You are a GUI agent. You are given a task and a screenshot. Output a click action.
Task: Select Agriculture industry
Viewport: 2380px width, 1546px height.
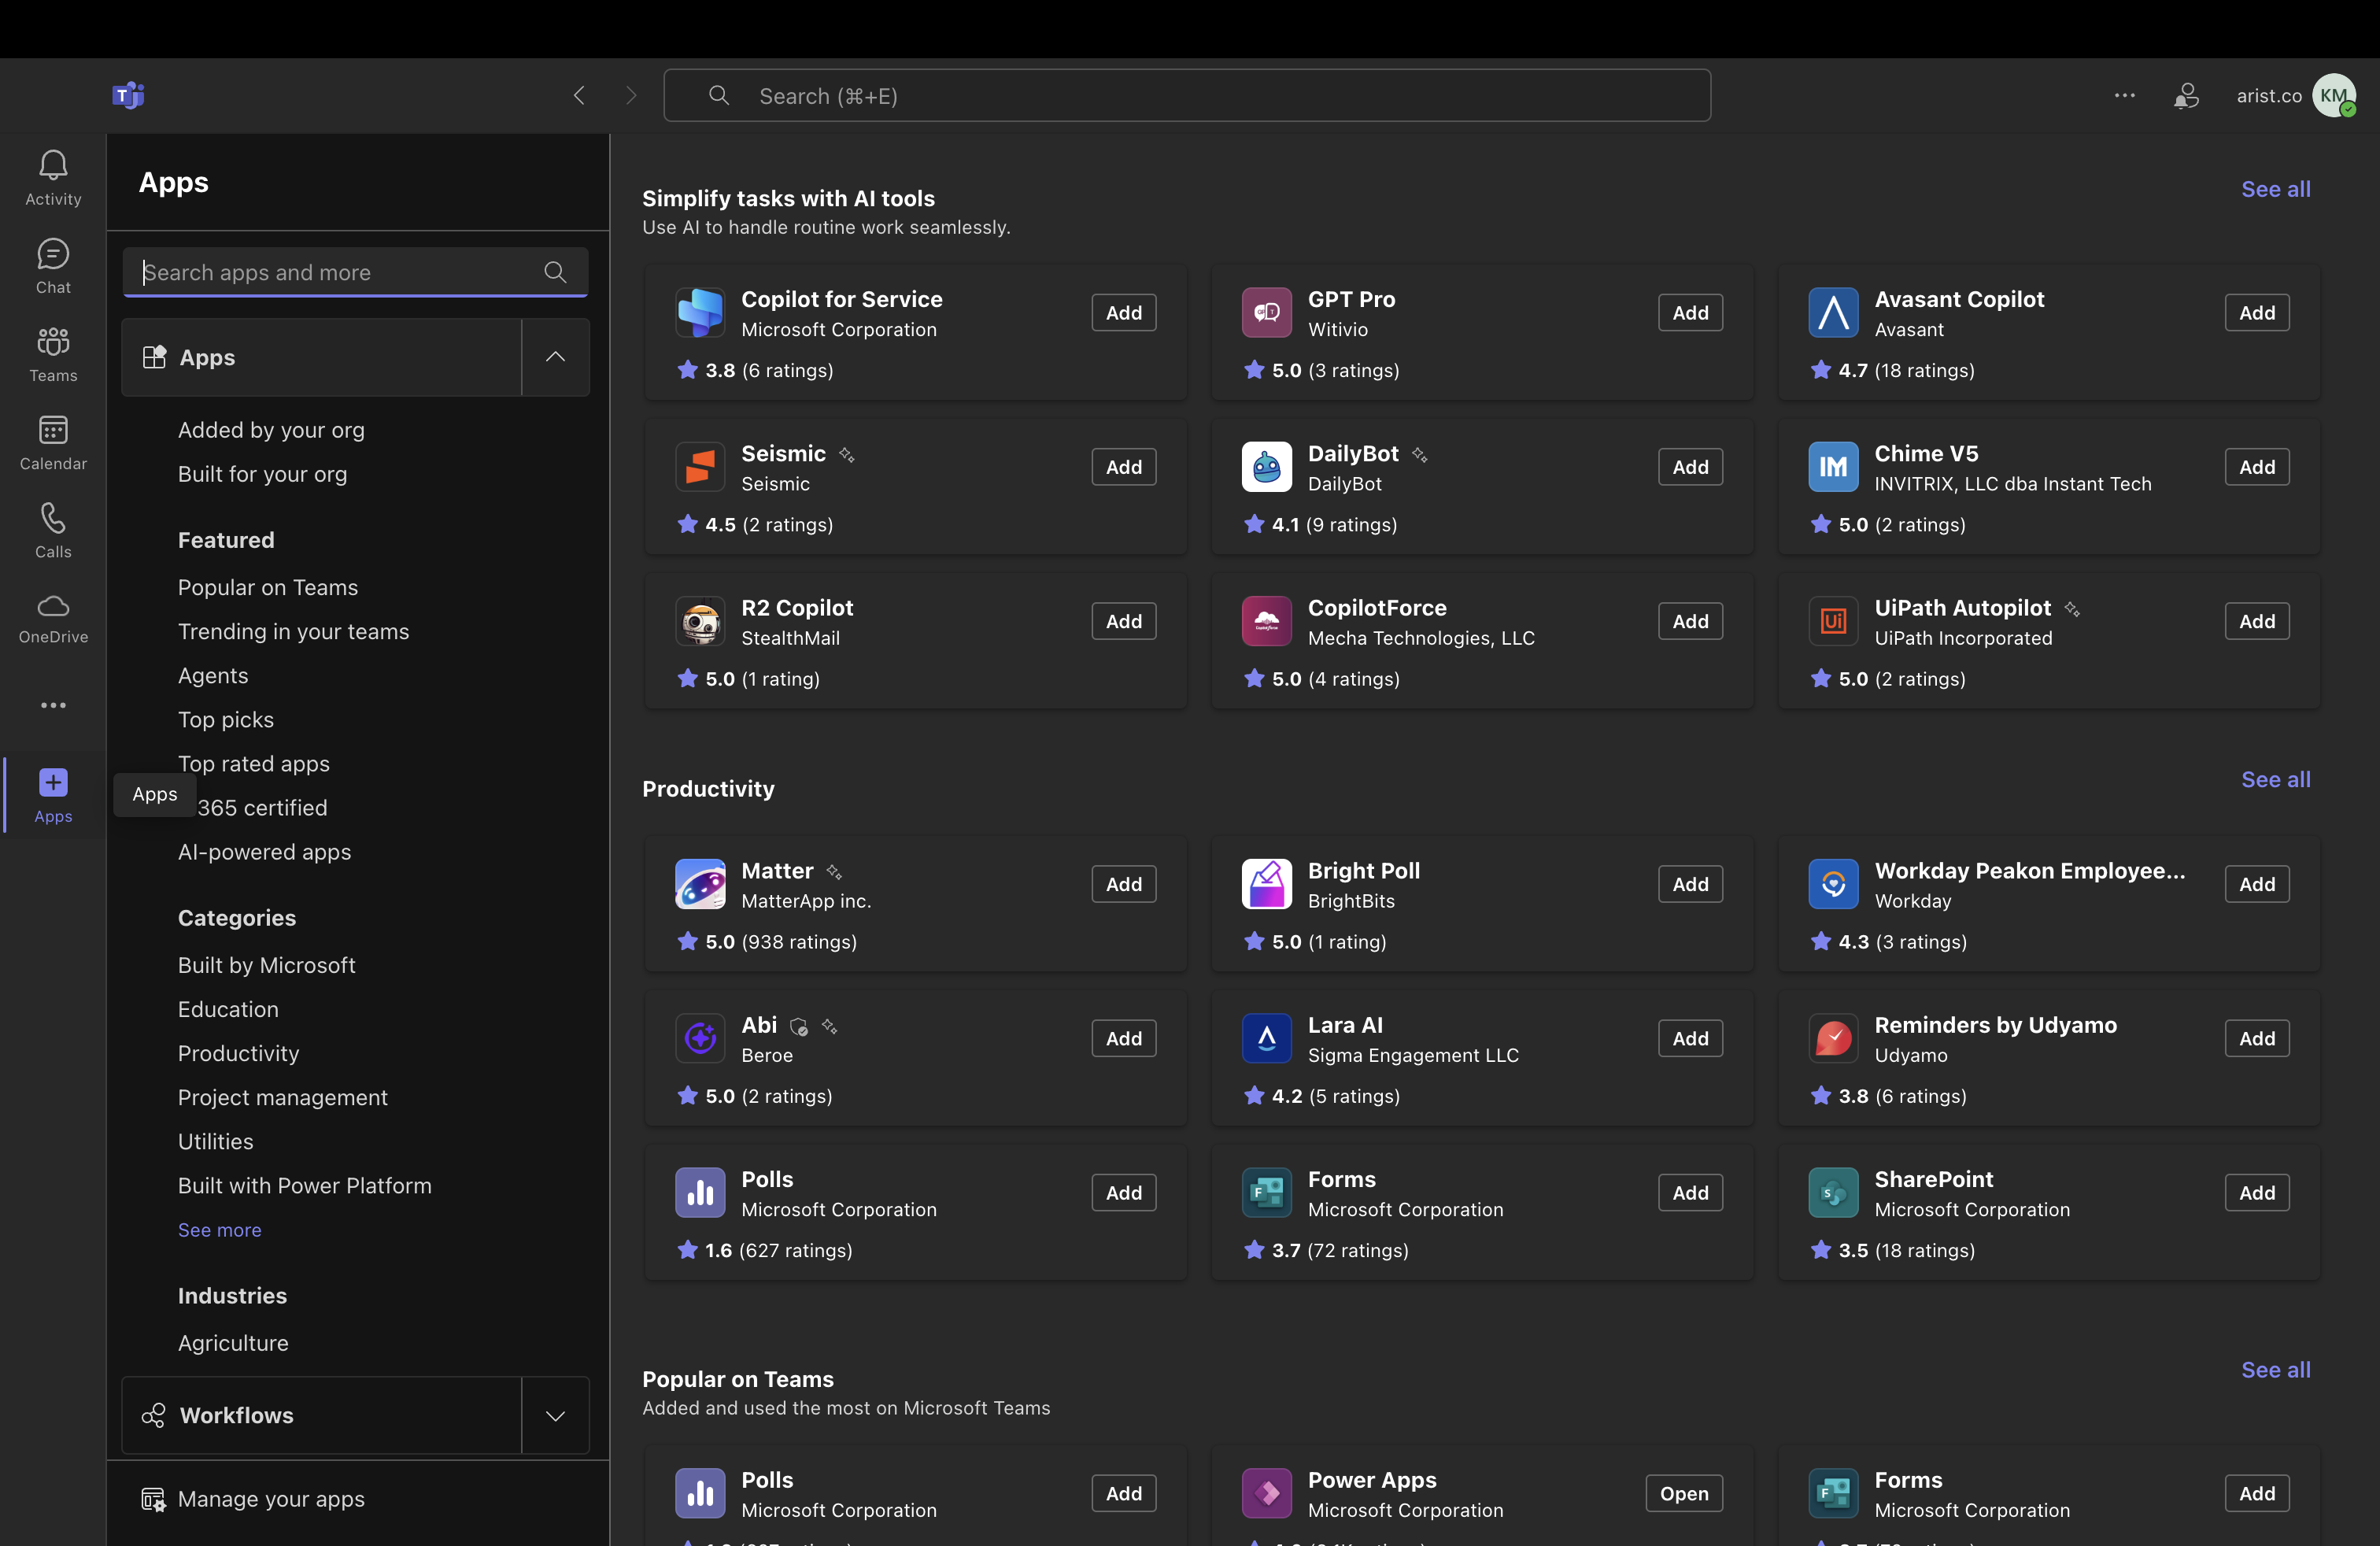tap(233, 1343)
